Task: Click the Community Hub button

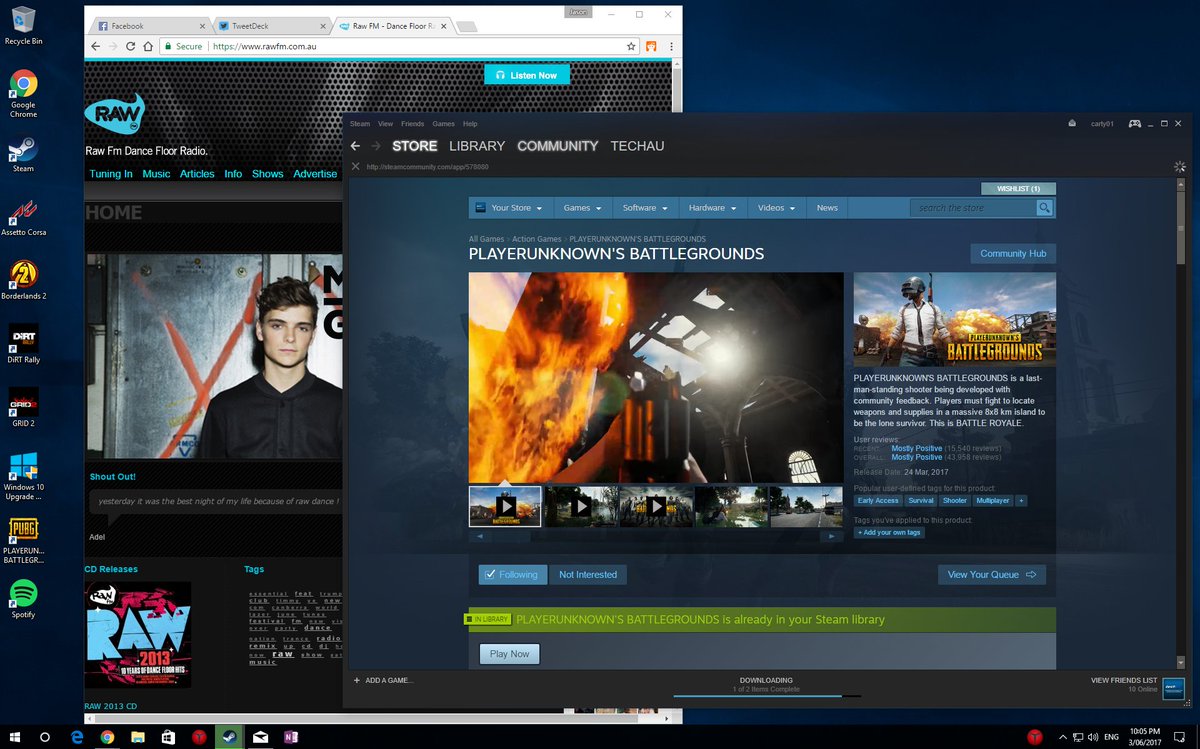Action: (1013, 254)
